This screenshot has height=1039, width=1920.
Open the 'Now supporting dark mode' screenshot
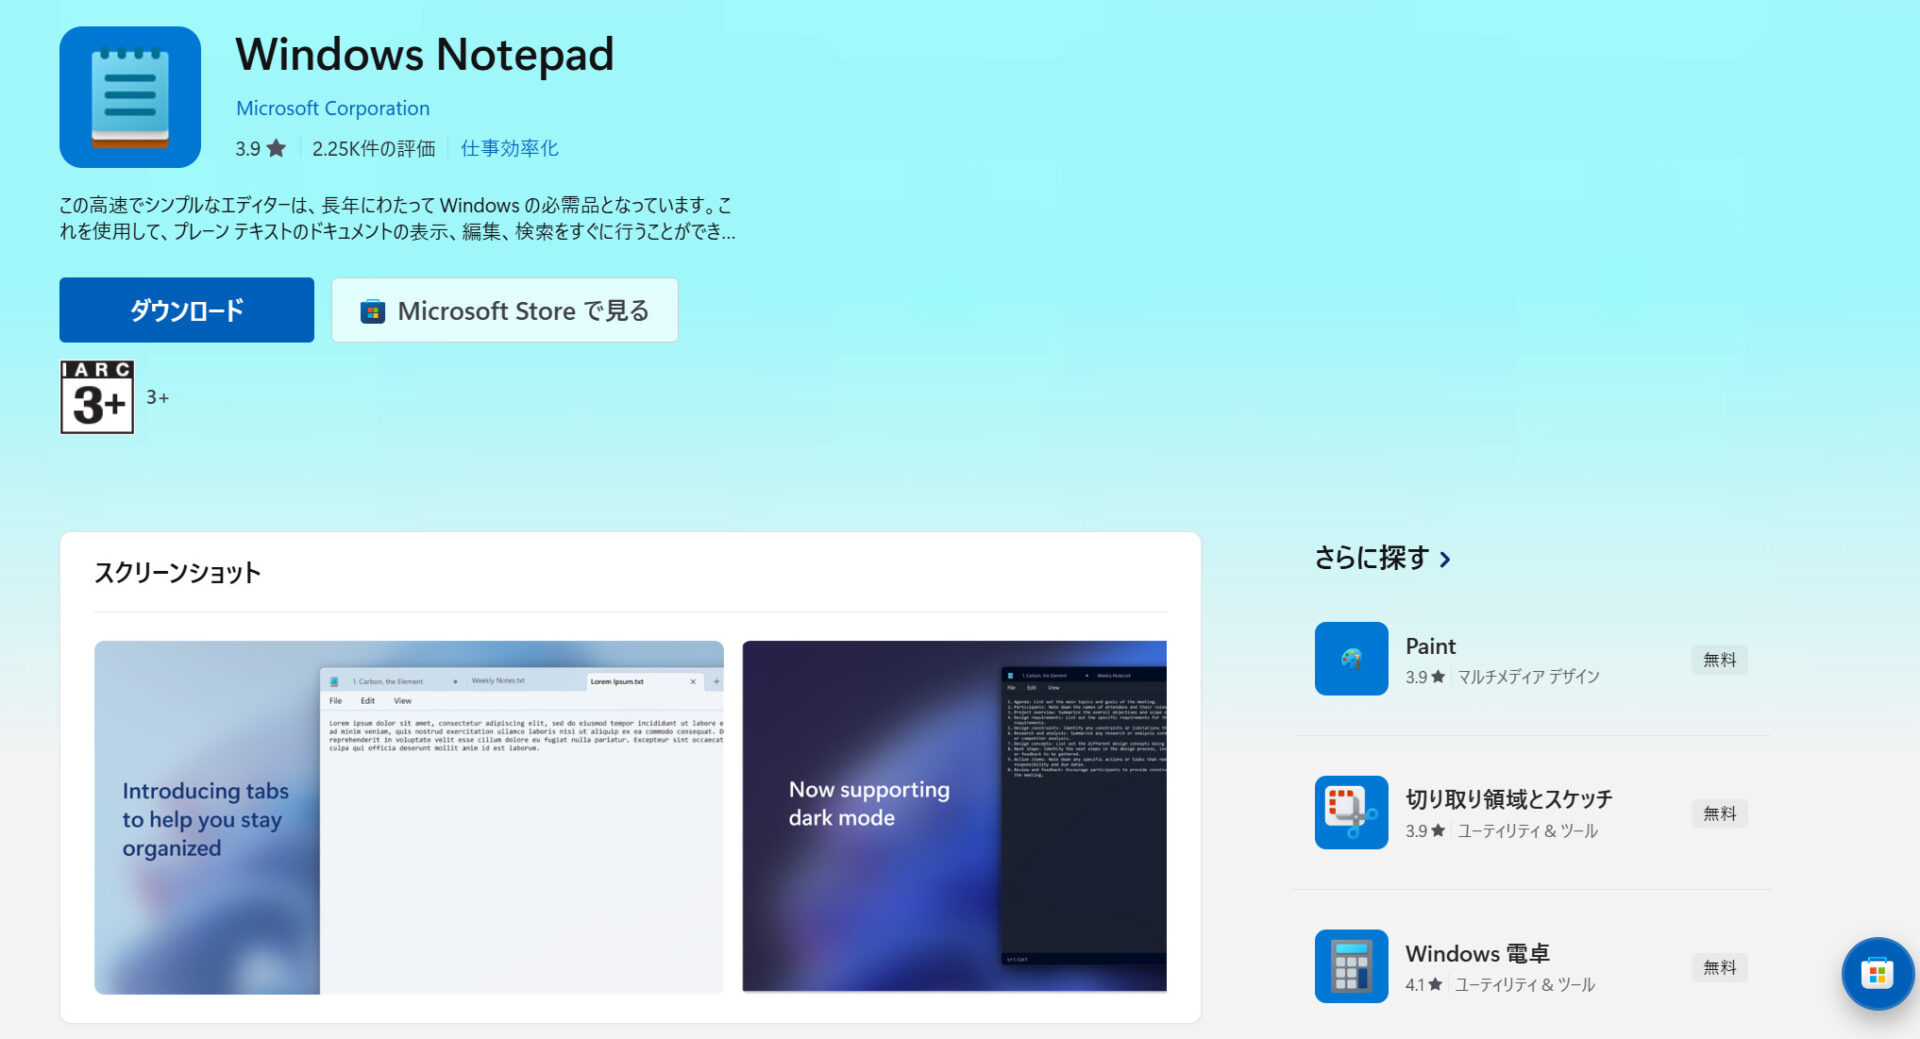click(954, 817)
